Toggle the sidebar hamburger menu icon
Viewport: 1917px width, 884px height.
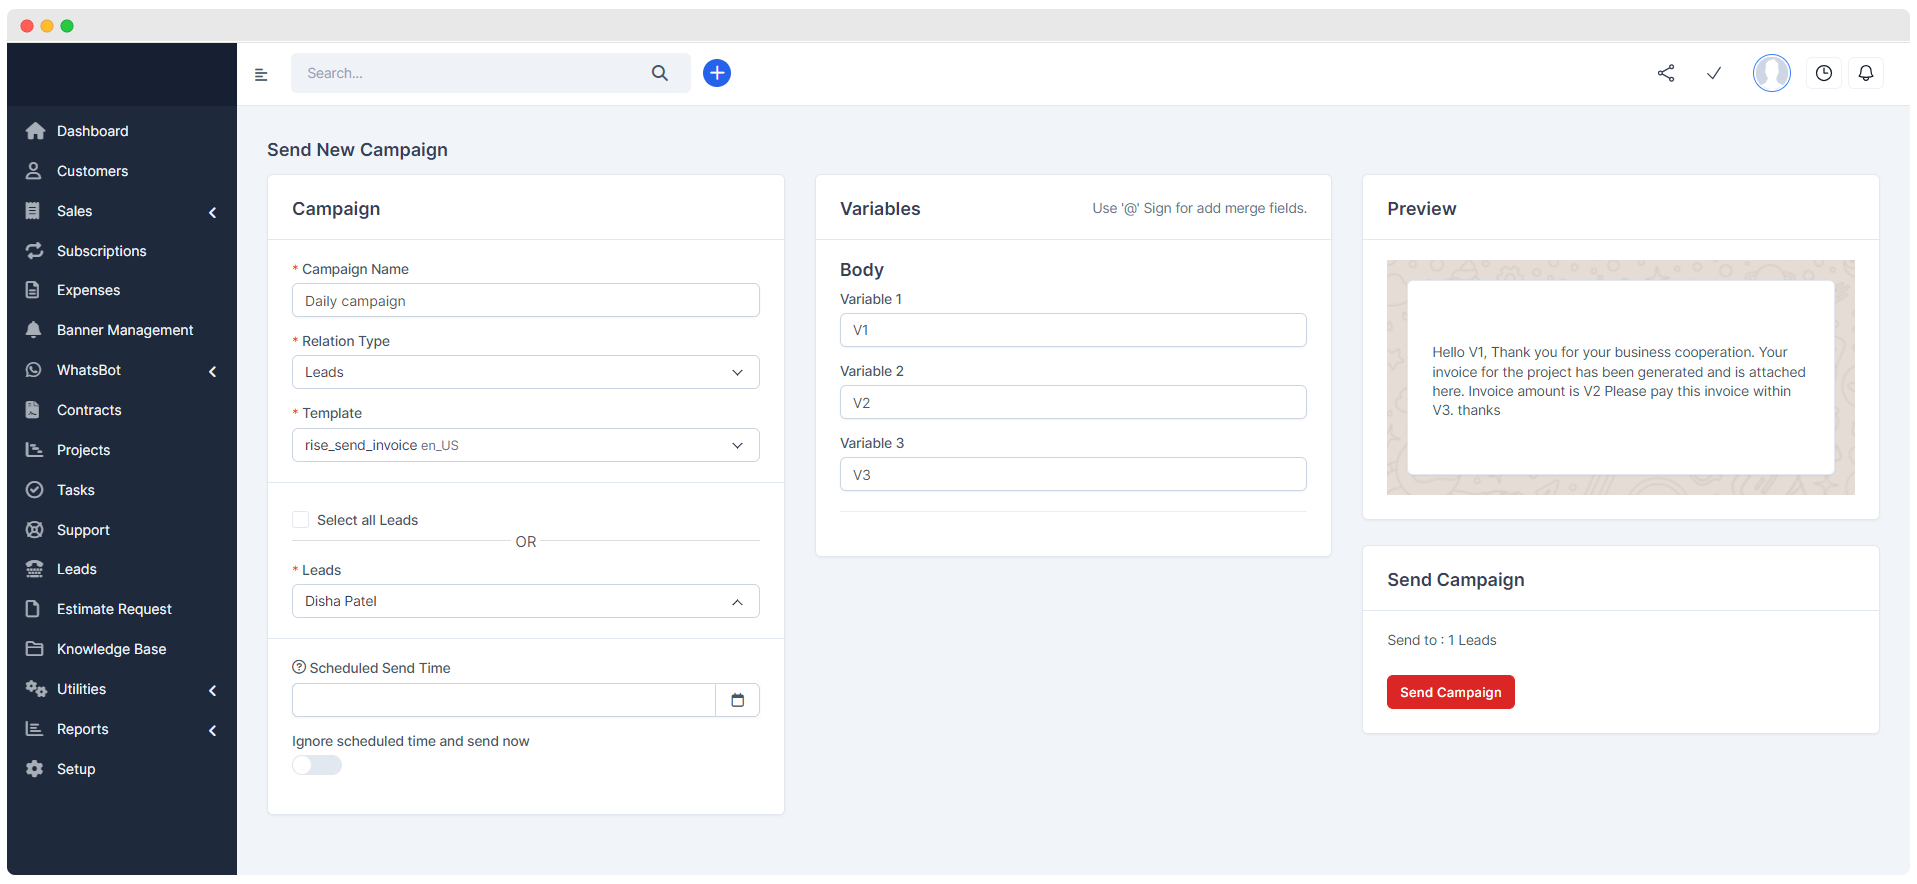pyautogui.click(x=261, y=74)
